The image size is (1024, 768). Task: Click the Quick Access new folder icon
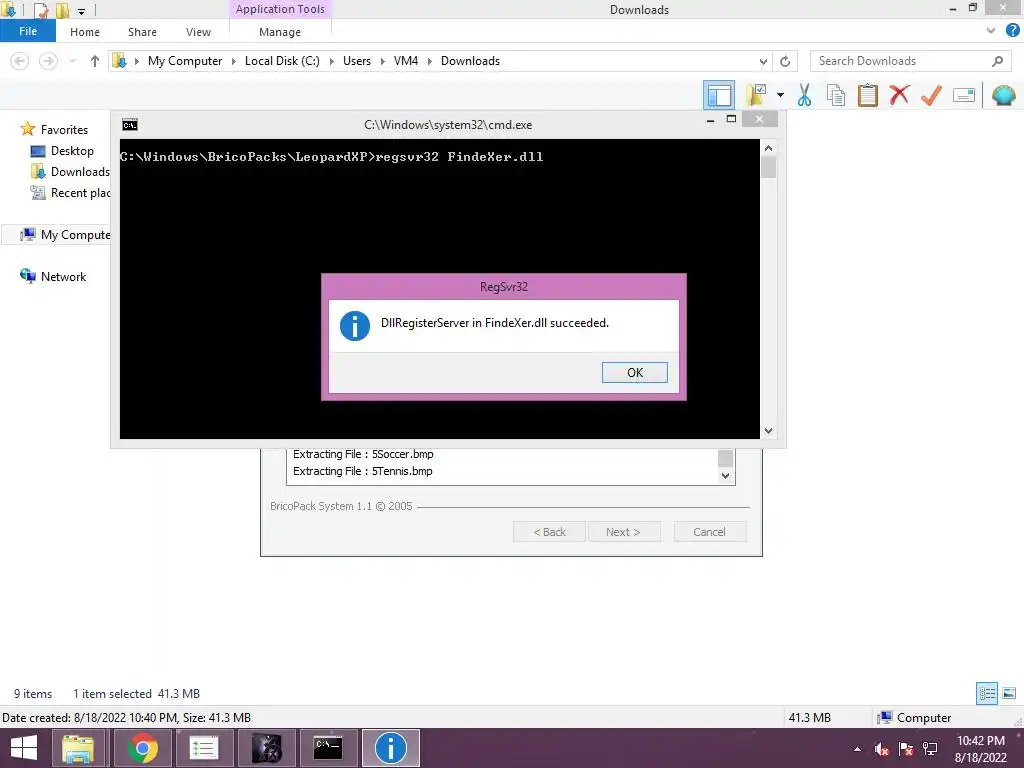coord(63,10)
